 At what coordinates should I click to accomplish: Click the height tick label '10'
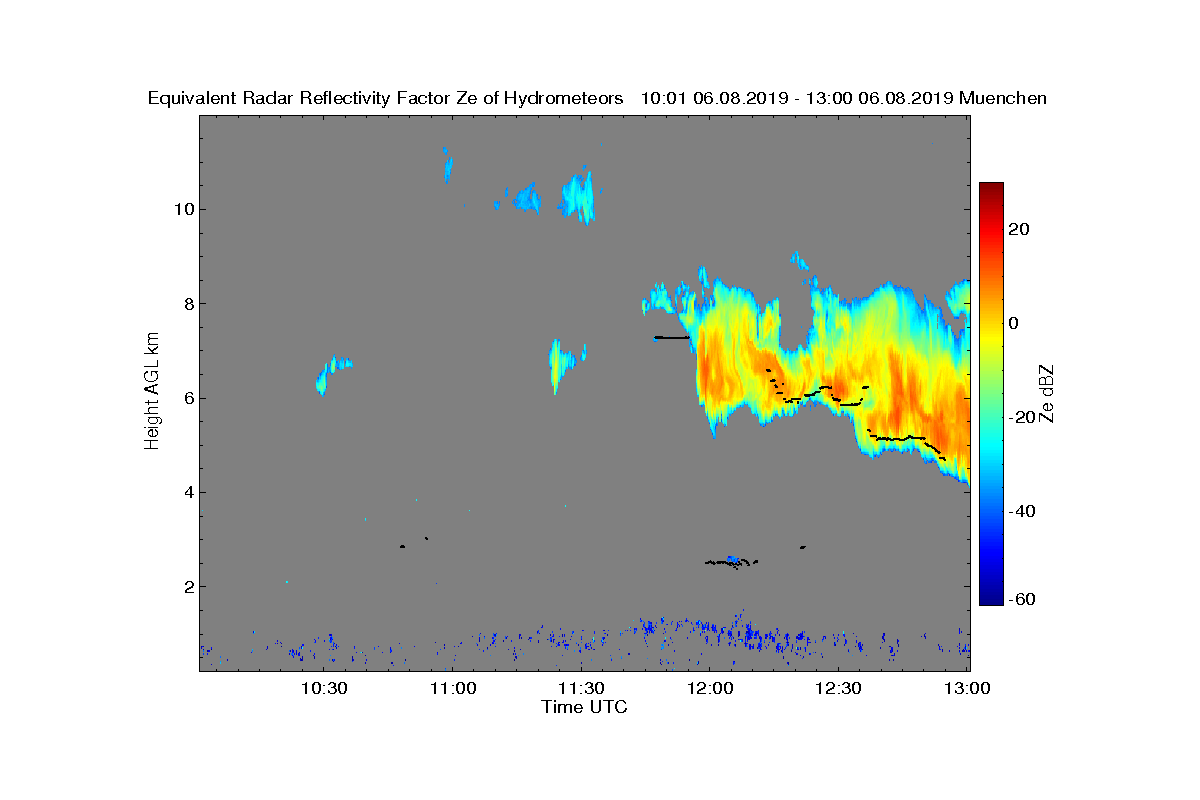click(x=182, y=209)
